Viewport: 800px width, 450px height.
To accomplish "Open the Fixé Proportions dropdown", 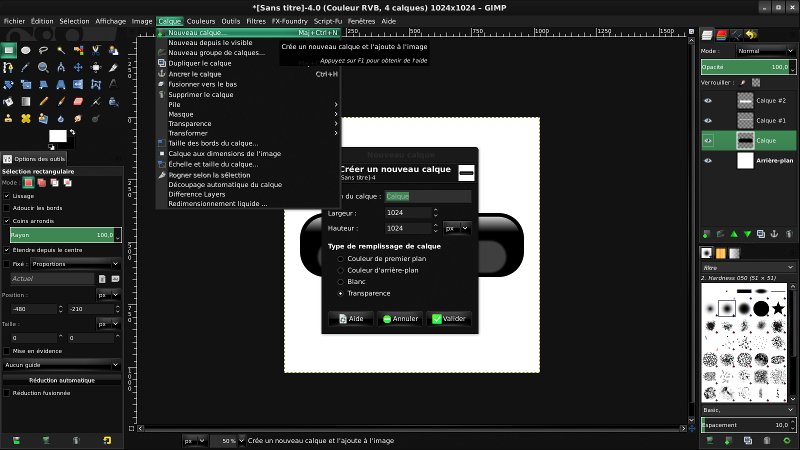I will pos(74,264).
